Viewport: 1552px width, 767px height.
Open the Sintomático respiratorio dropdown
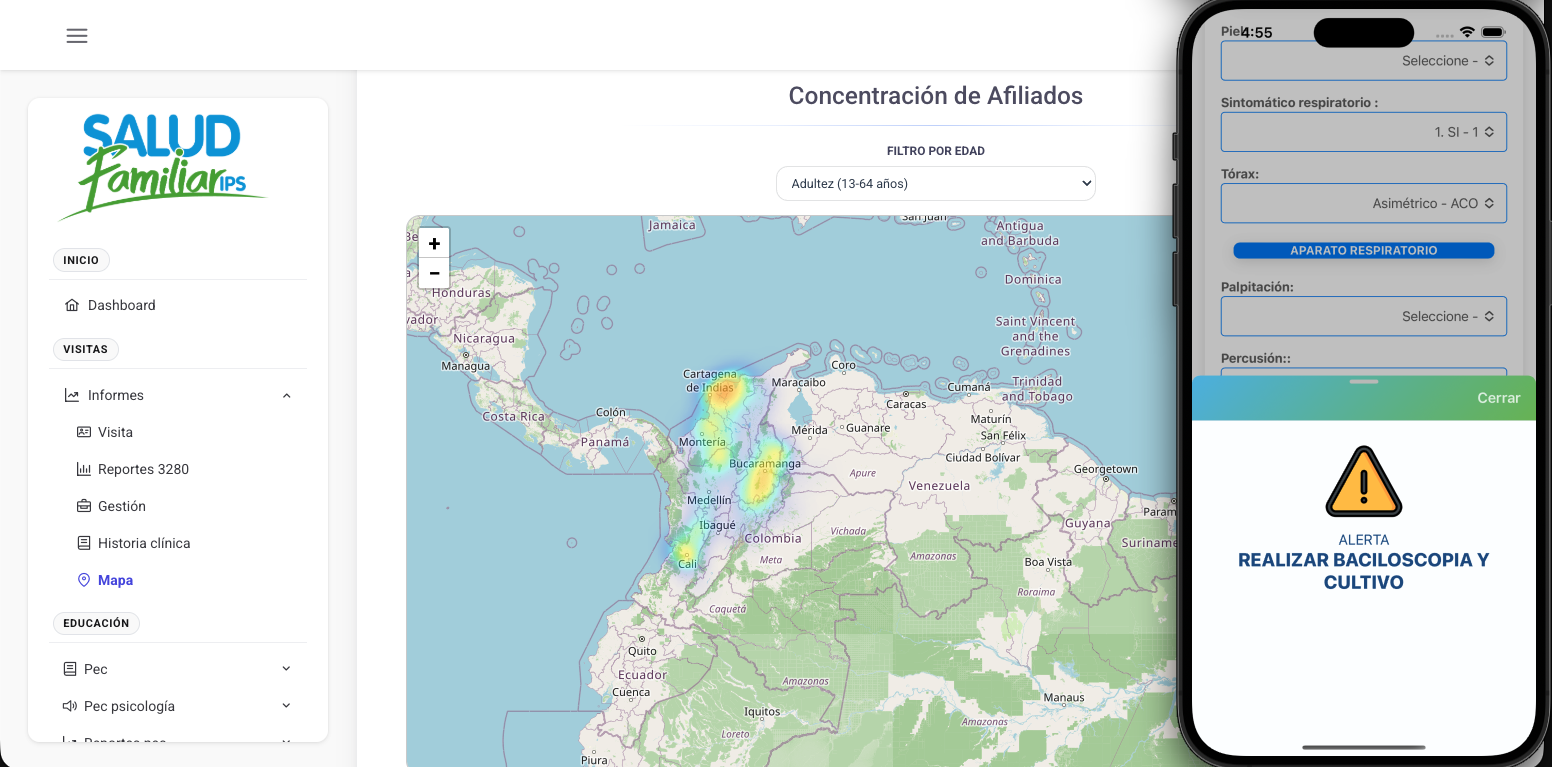[x=1363, y=131]
